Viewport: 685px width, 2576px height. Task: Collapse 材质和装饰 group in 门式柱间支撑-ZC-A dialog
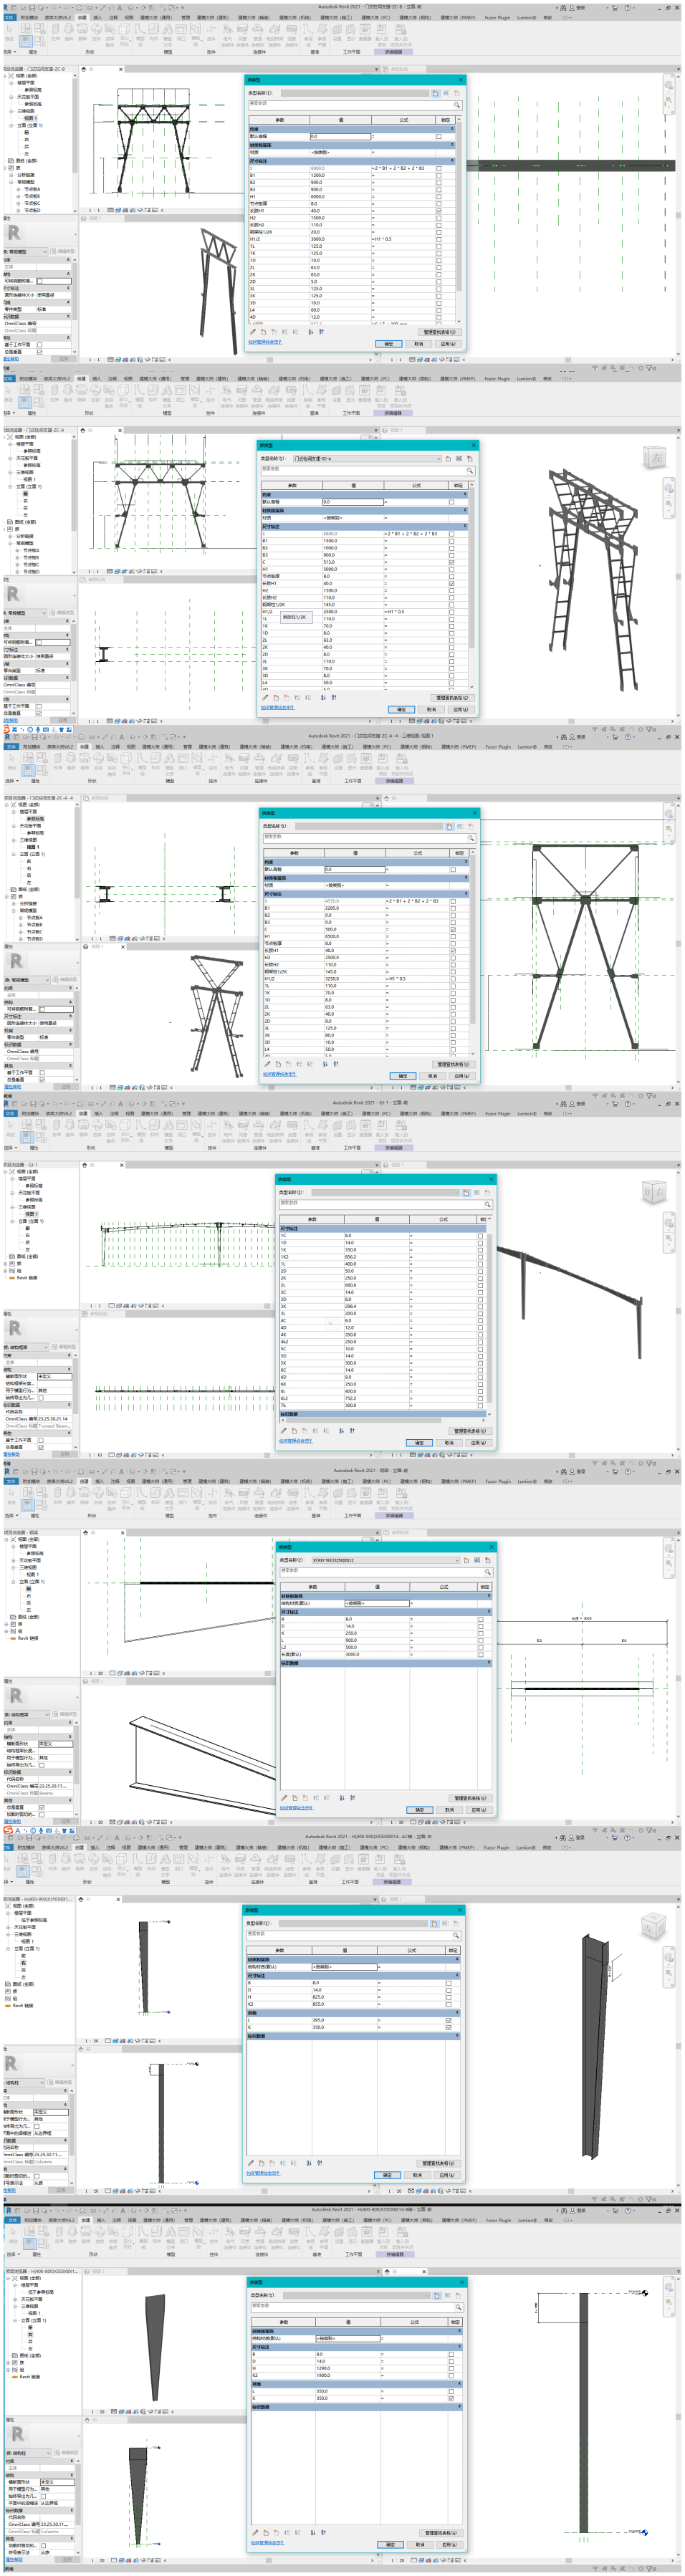[464, 510]
